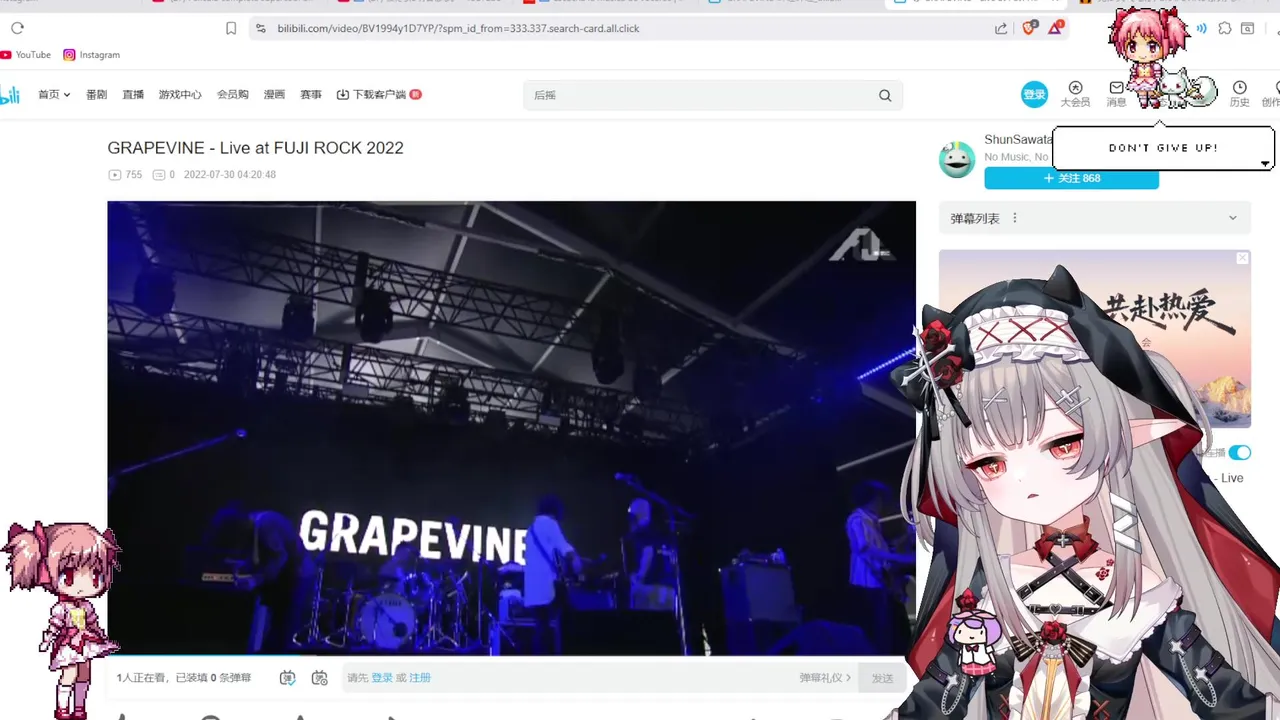Expand the DON'T GIVE UP! bubble arrow
This screenshot has width=1280, height=720.
(1265, 164)
